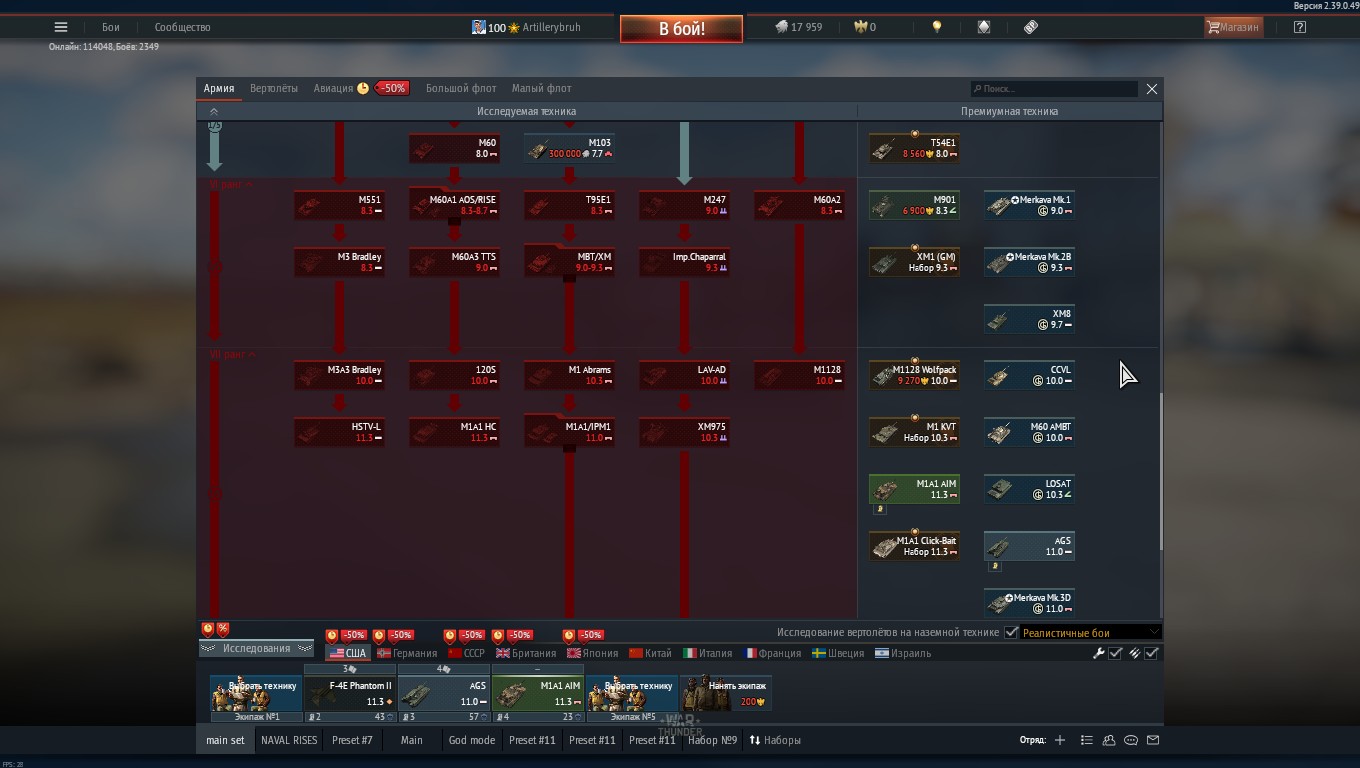The image size is (1360, 768).
Task: Click the golden eagles balance
Action: (x=865, y=27)
